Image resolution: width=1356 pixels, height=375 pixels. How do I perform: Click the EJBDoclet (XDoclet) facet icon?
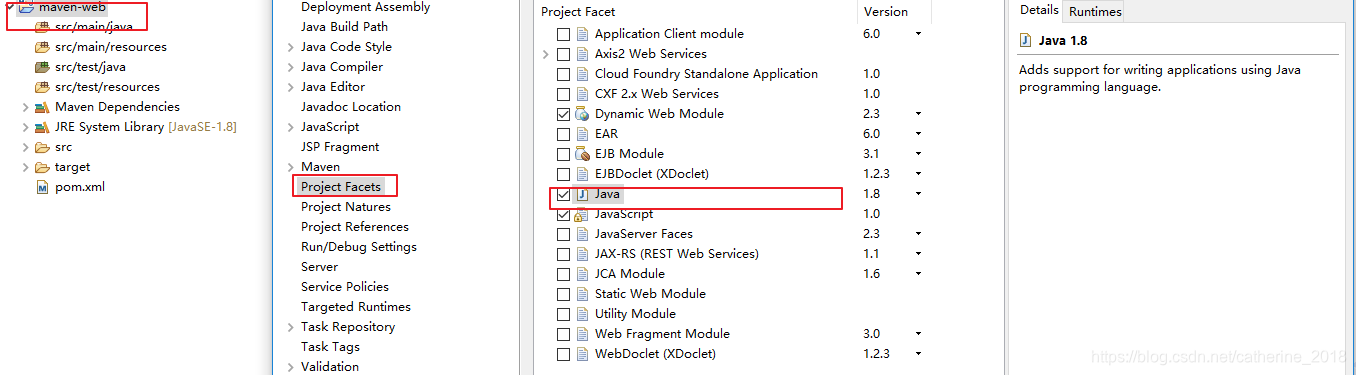click(582, 174)
